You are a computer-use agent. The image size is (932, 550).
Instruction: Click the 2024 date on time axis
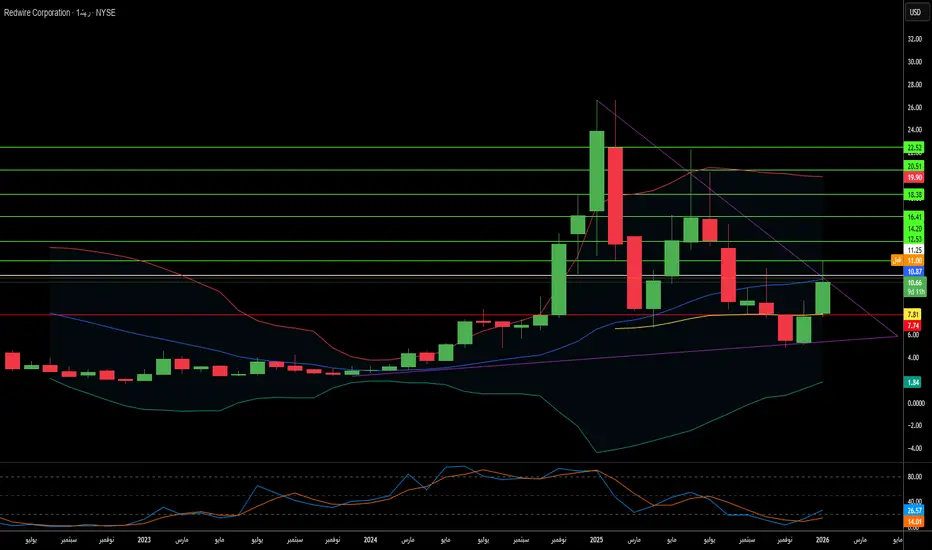[x=370, y=540]
